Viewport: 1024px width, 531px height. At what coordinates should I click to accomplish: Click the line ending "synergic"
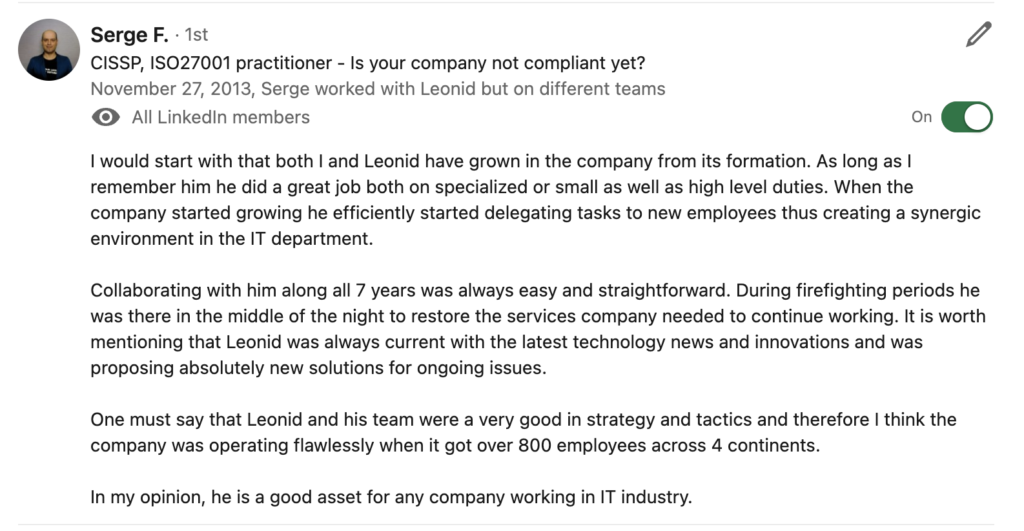click(x=536, y=214)
